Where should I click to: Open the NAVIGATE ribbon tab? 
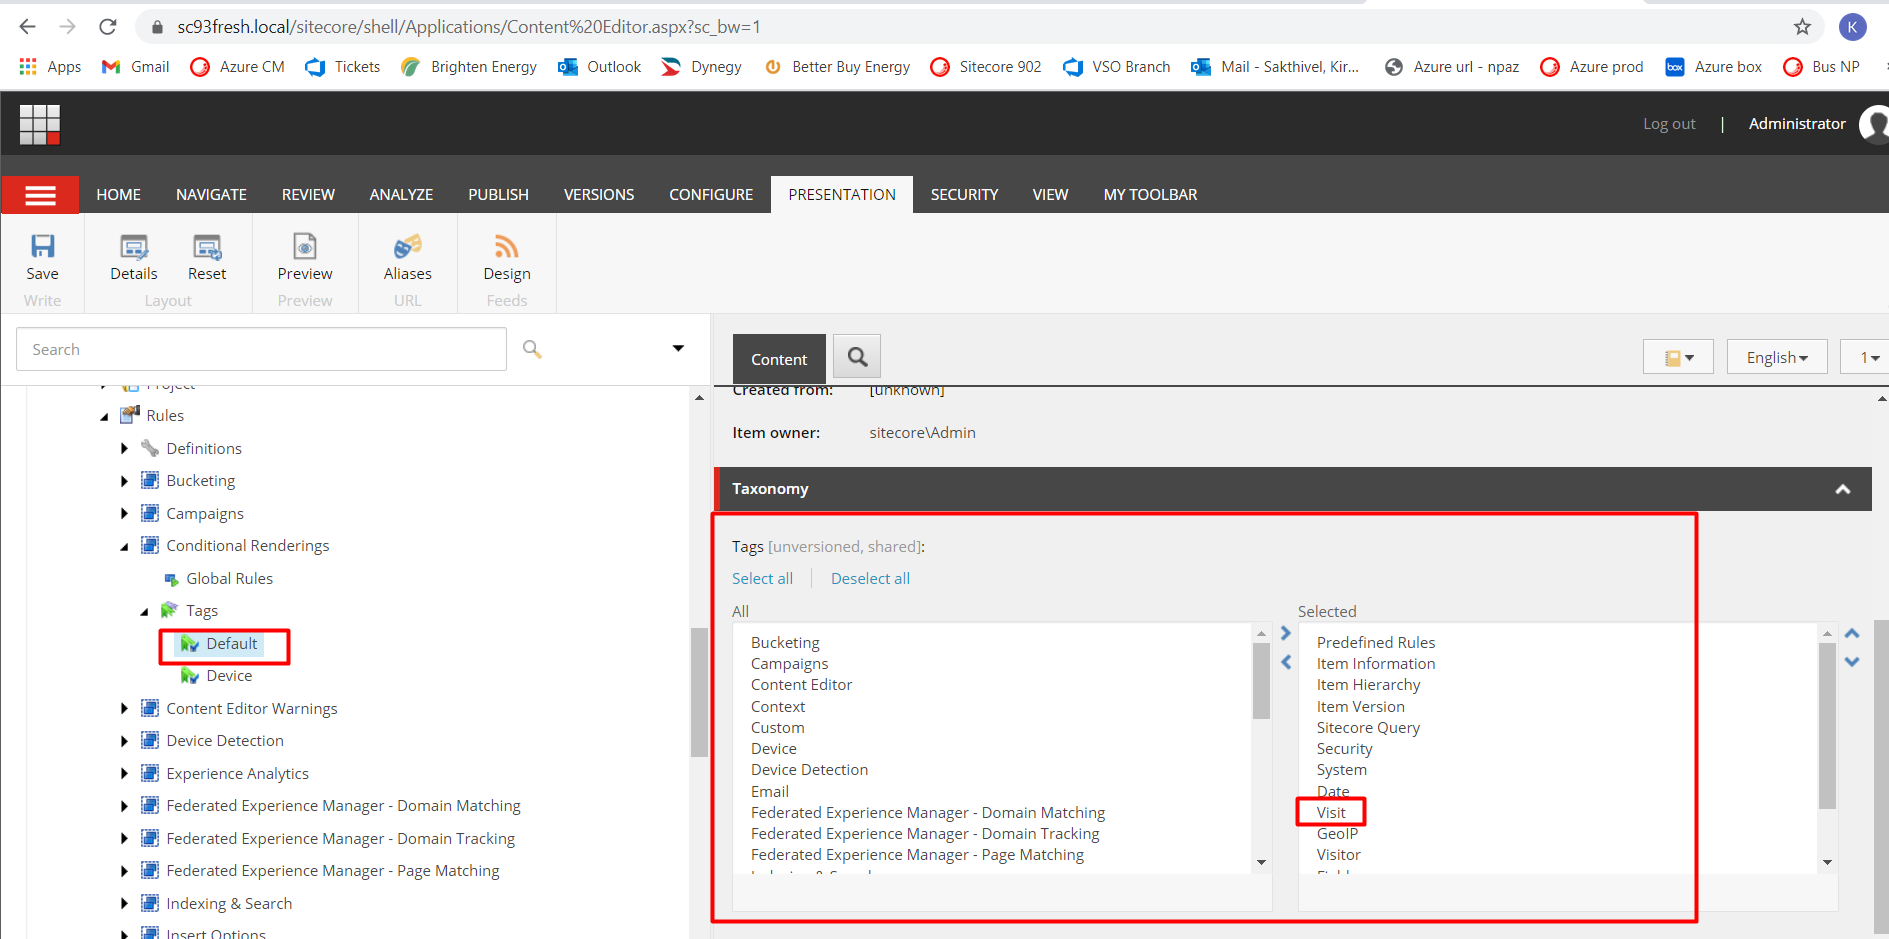coord(211,195)
